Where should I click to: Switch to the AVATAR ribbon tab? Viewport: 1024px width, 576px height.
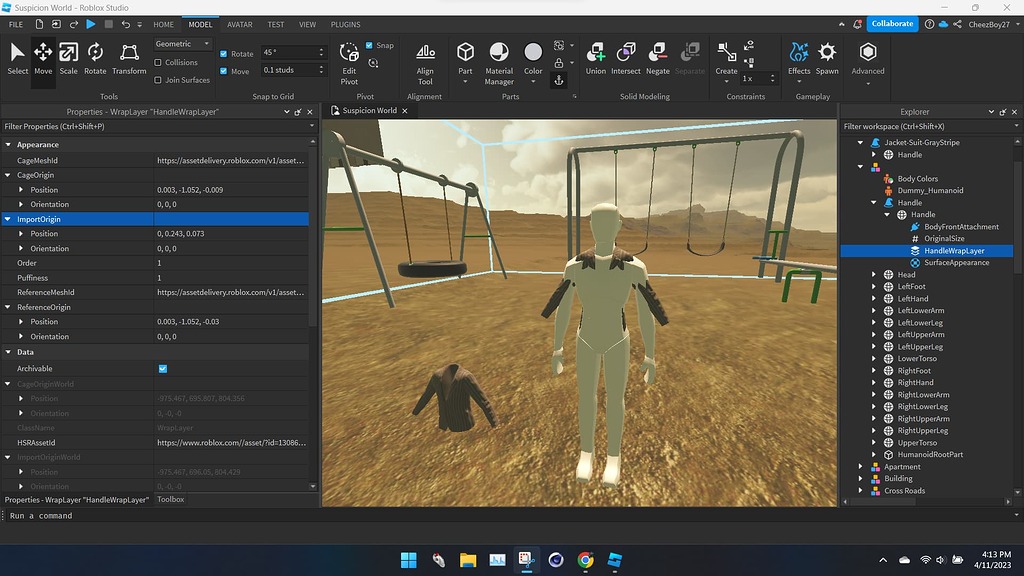coord(241,24)
